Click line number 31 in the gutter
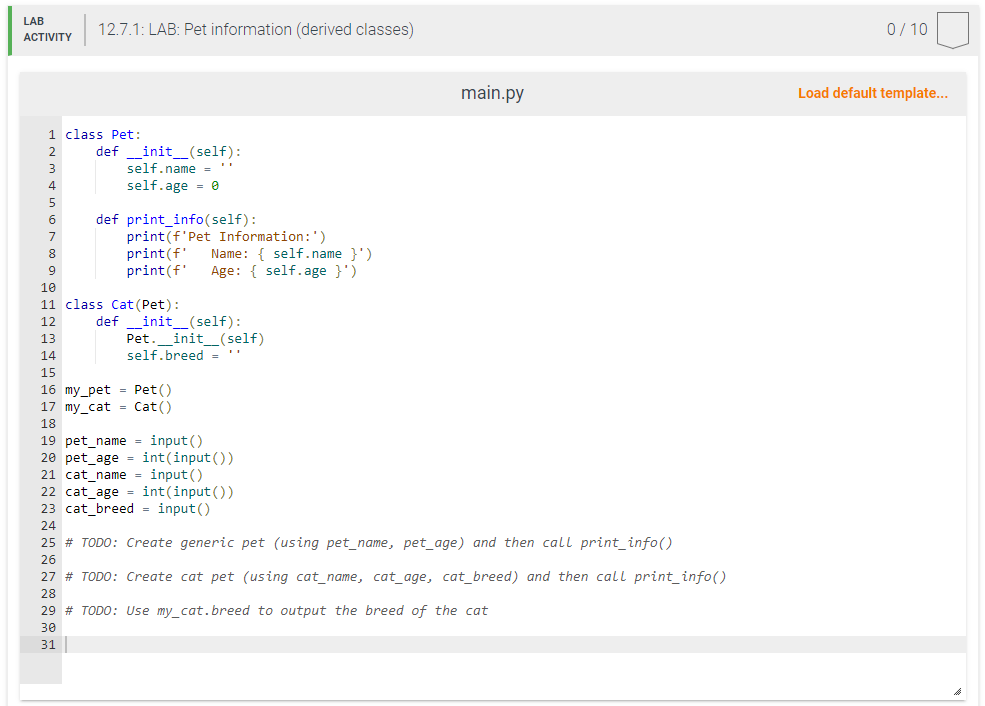 47,644
